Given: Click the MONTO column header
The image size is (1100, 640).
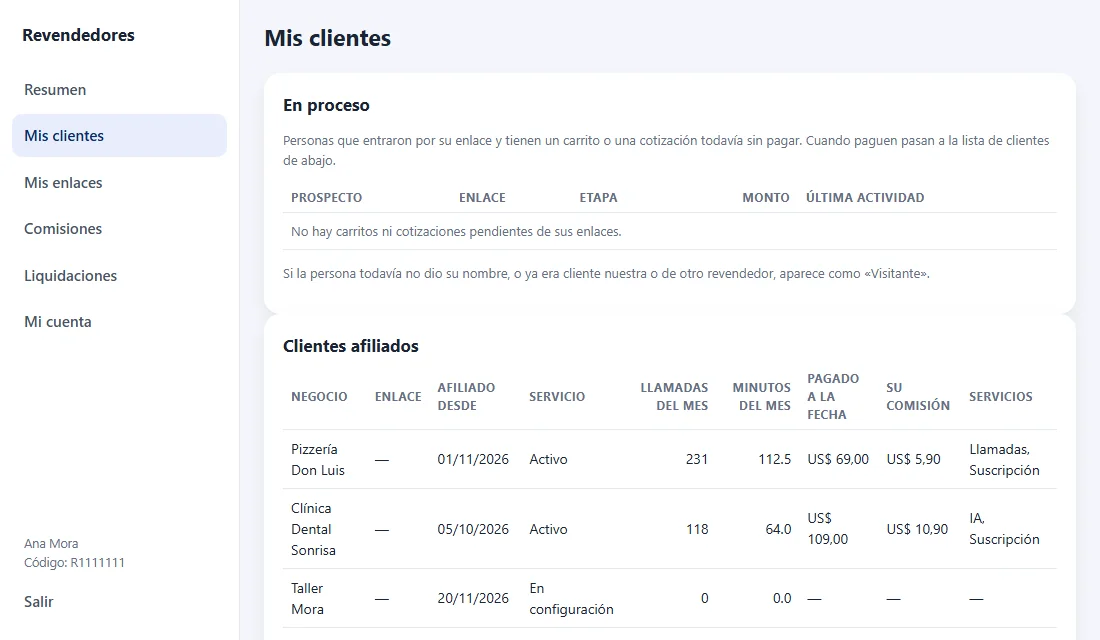Looking at the screenshot, I should coord(765,198).
